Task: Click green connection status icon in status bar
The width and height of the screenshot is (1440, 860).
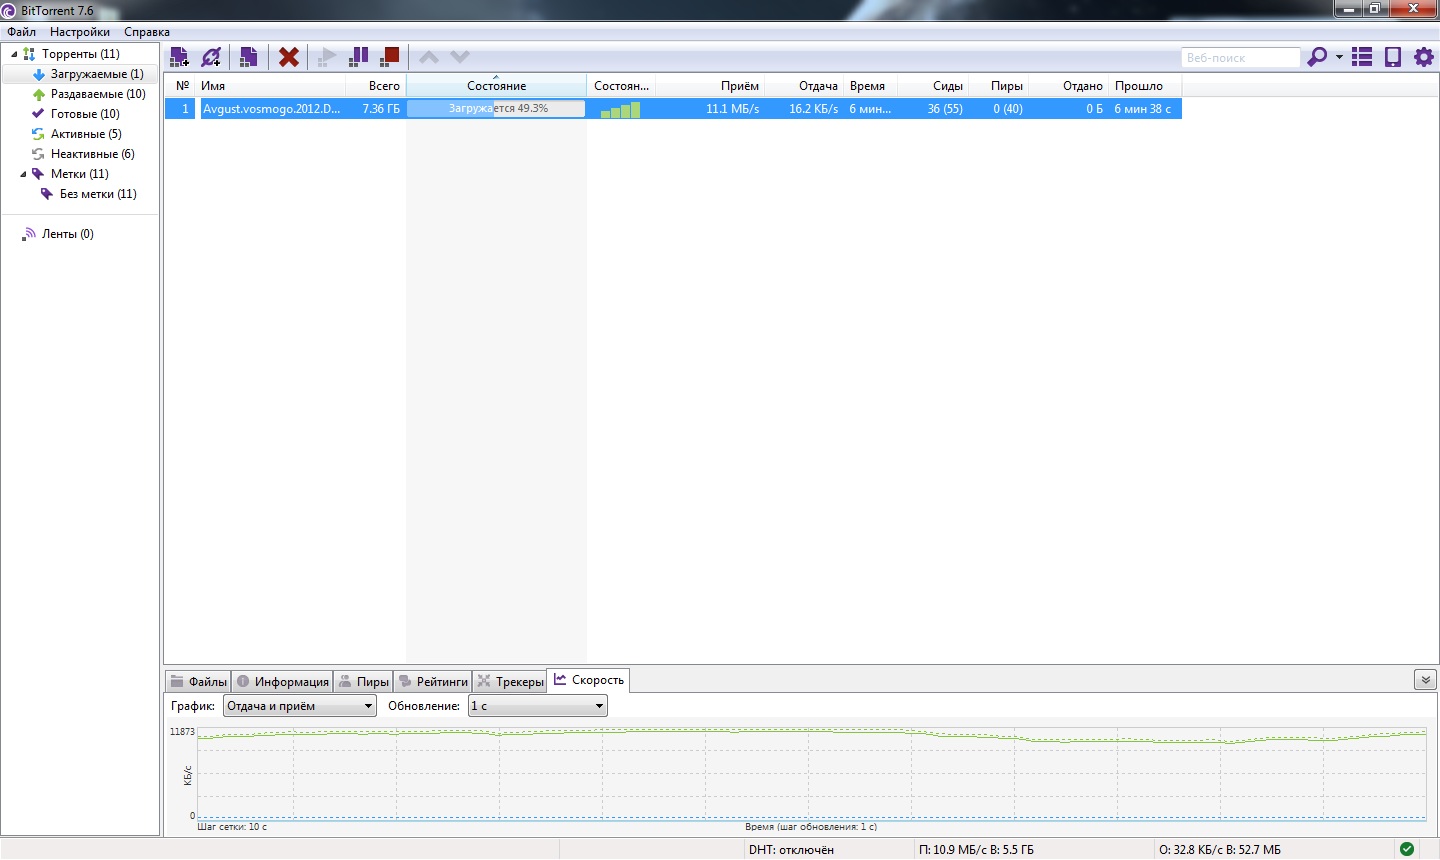Action: 1407,849
